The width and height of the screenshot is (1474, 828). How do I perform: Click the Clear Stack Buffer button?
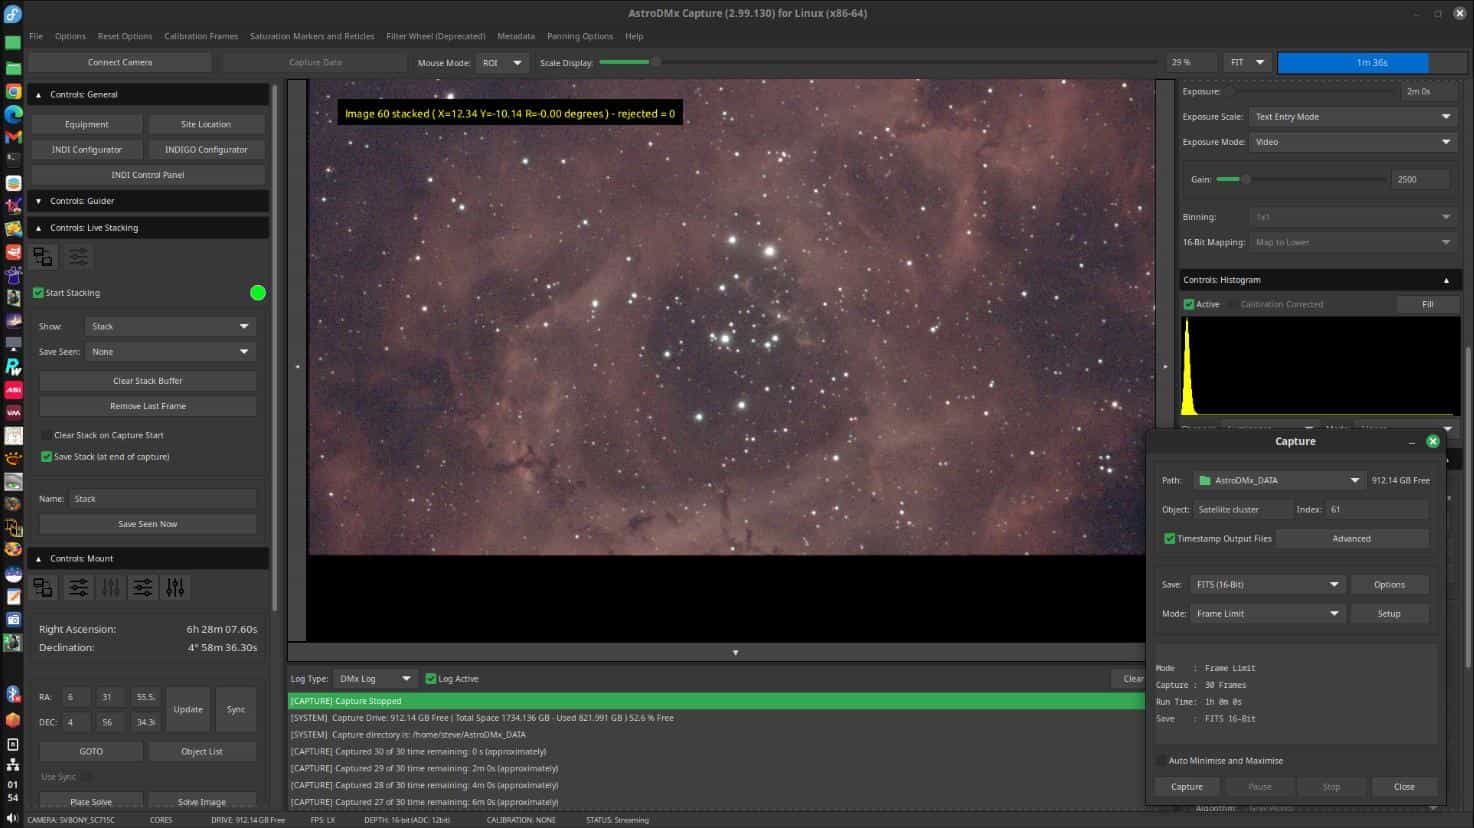[x=147, y=381]
